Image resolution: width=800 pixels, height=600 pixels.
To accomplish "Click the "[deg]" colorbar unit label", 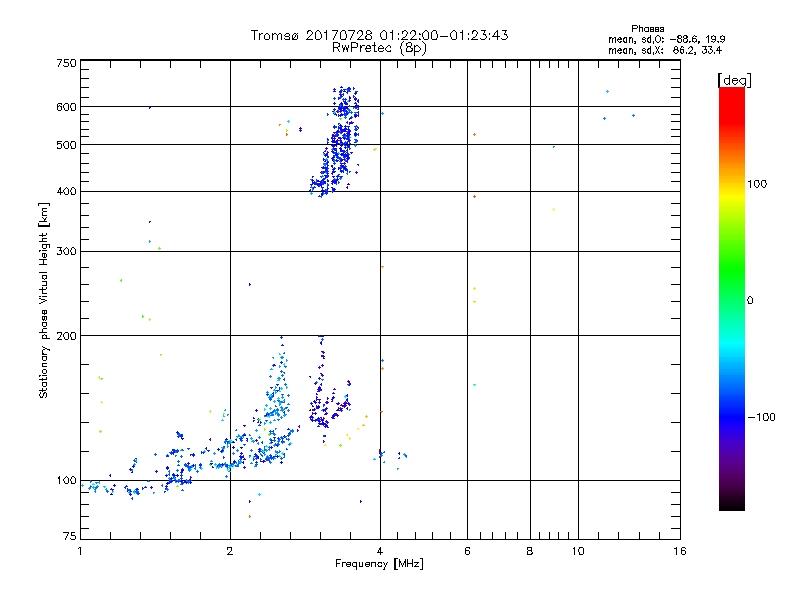I will (734, 80).
